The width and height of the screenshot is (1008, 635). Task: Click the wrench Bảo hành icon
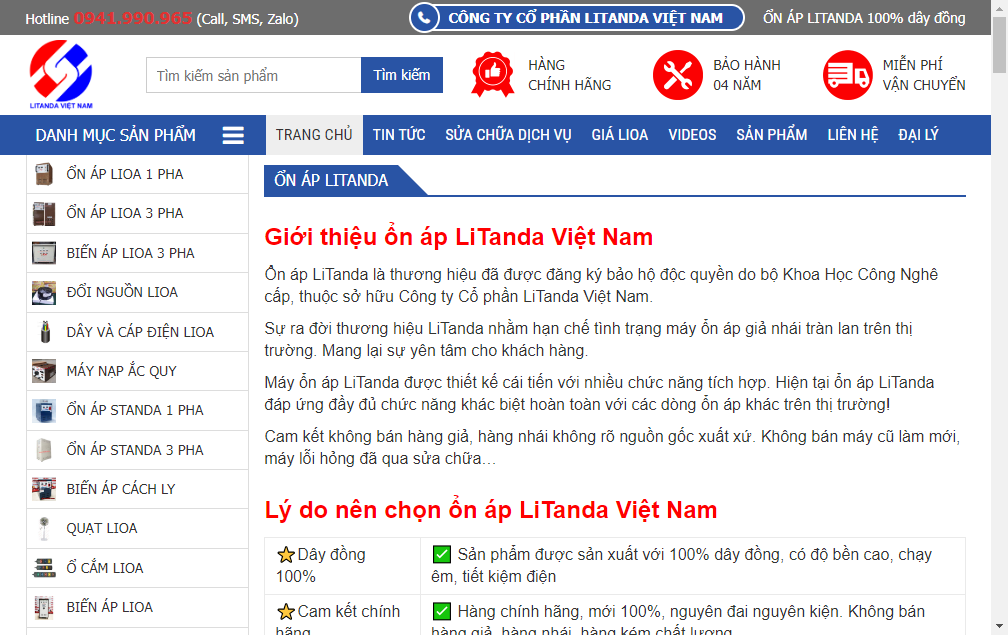pos(678,75)
